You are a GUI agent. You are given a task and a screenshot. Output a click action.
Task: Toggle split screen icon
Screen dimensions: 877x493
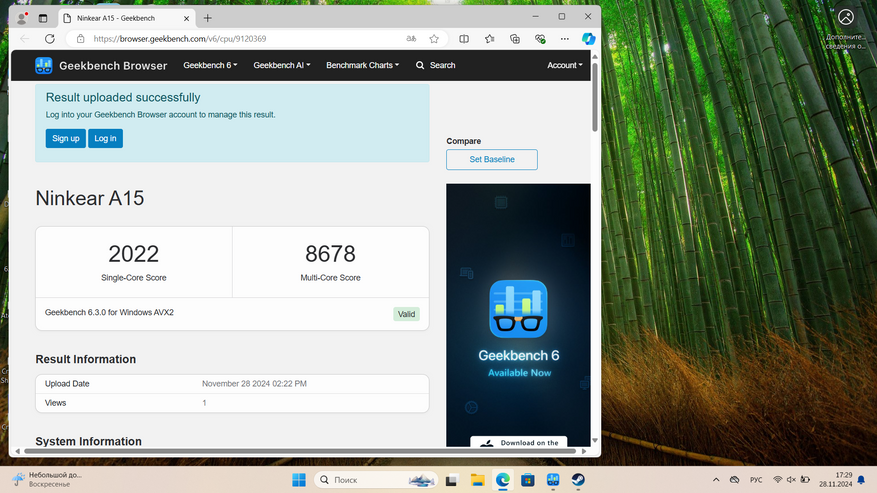[x=464, y=39]
